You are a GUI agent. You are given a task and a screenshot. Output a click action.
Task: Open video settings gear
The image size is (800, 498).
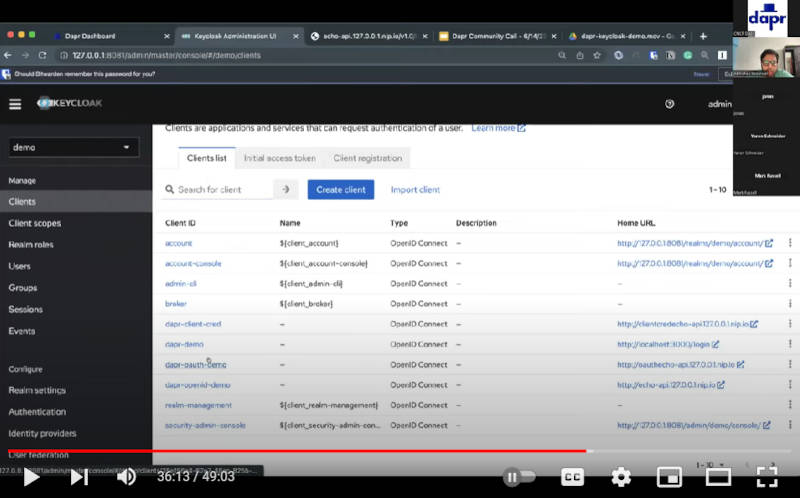[x=621, y=477]
